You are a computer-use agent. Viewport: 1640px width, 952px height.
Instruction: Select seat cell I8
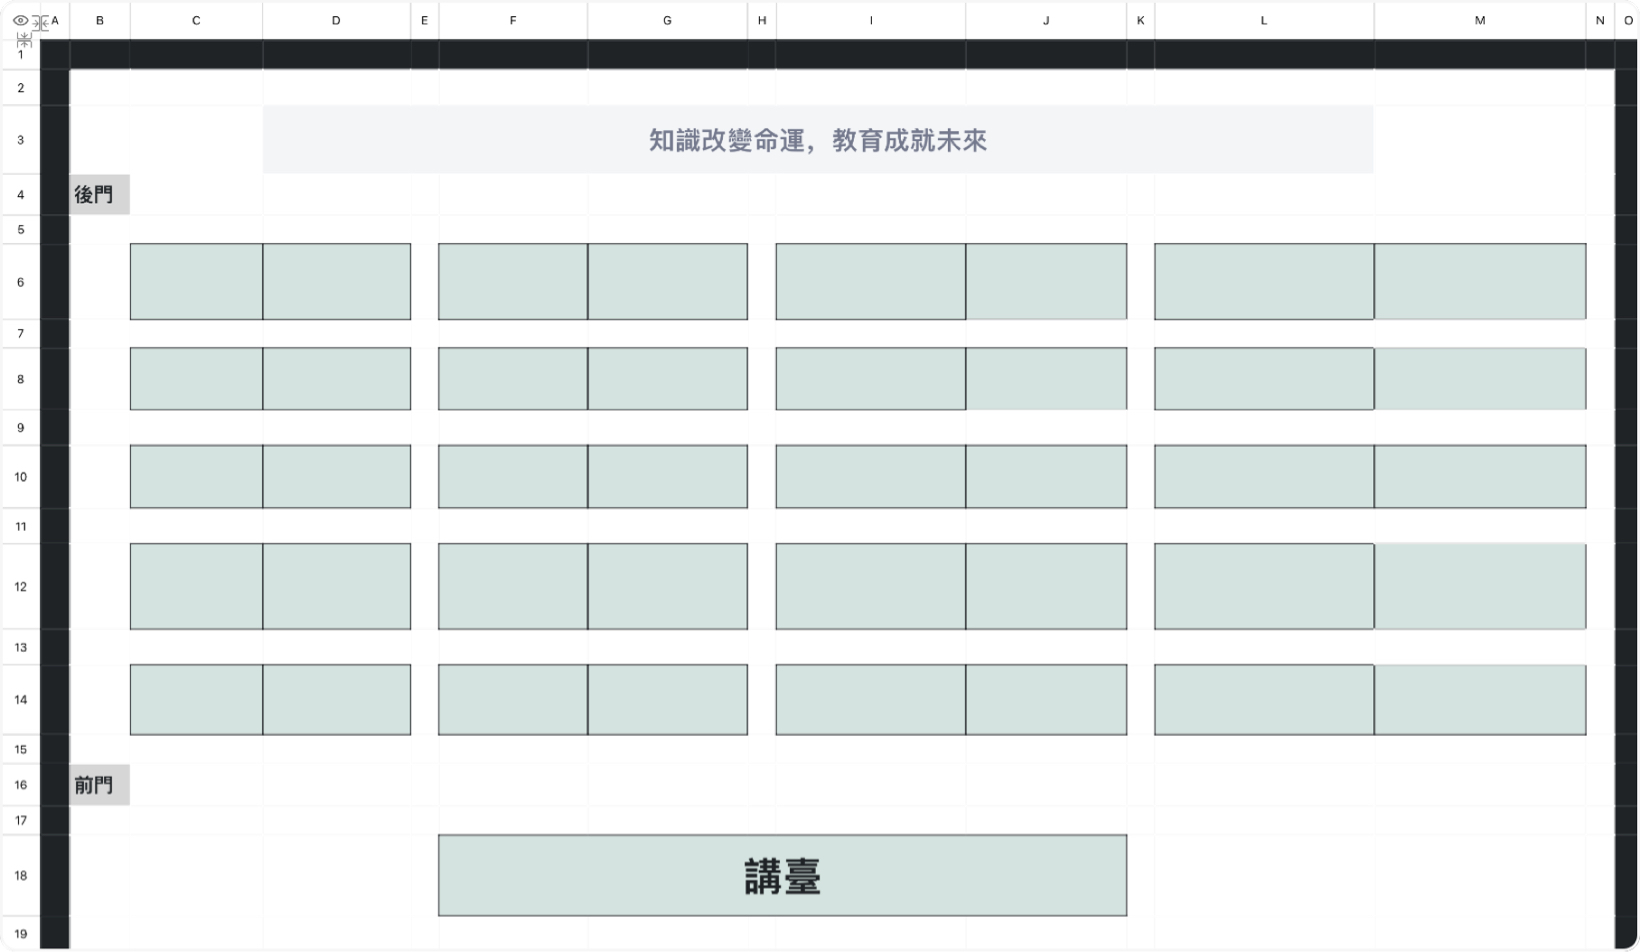871,379
